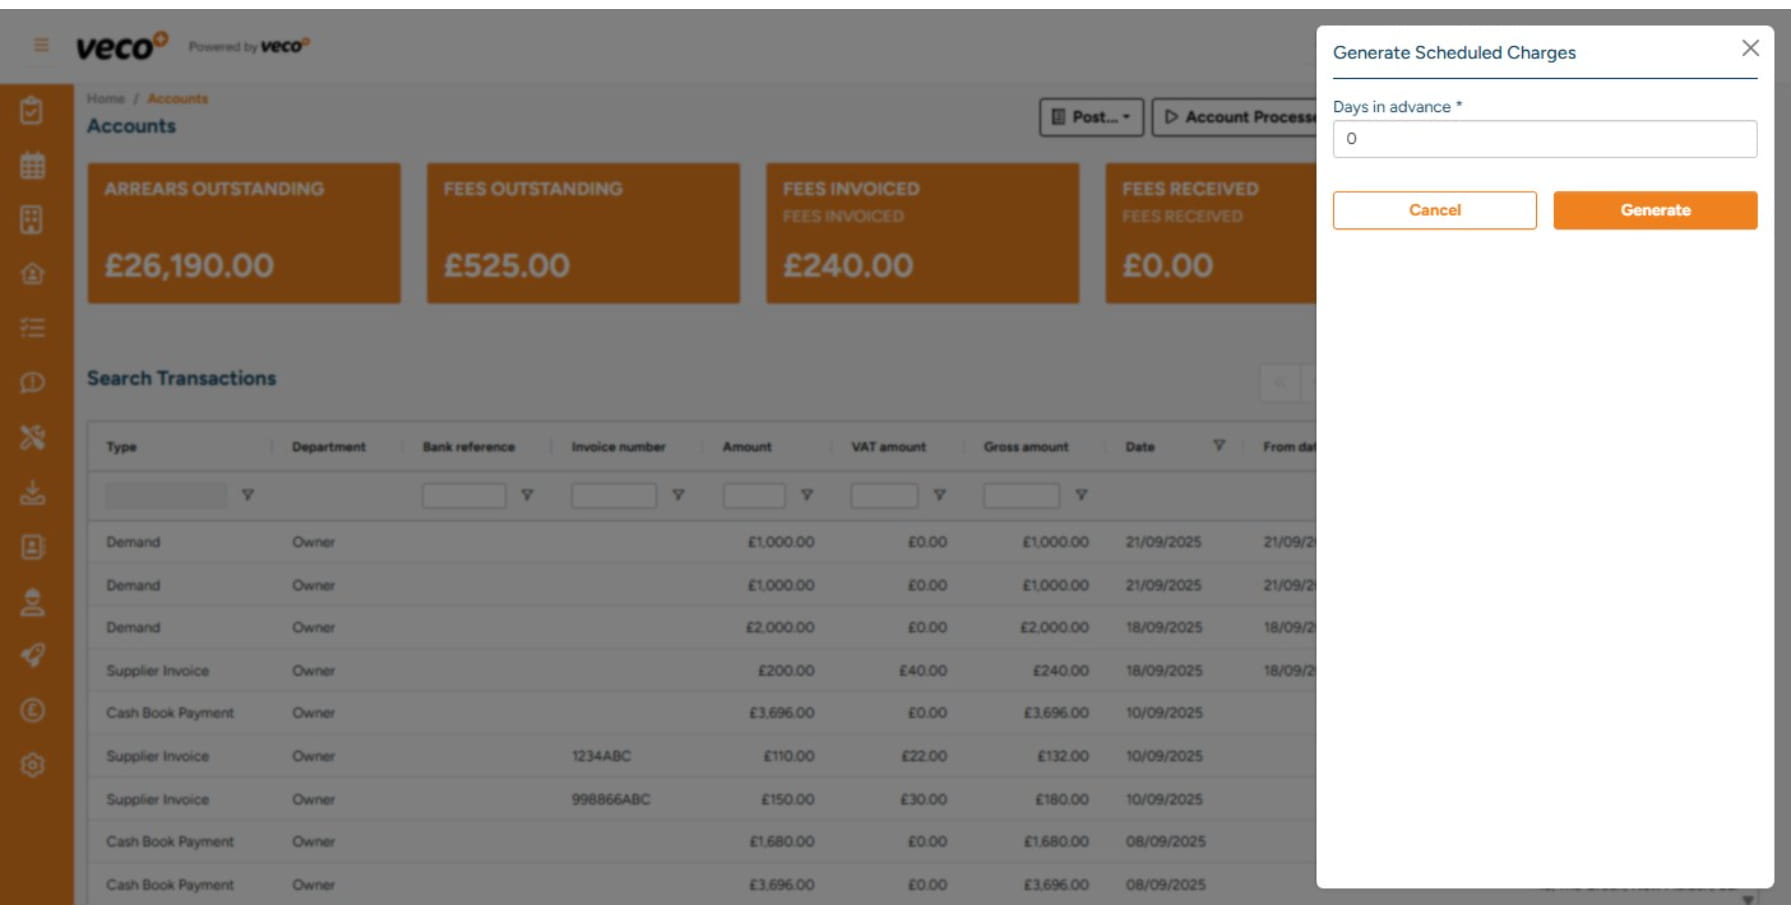Sort by the Invoice number column header

click(618, 447)
